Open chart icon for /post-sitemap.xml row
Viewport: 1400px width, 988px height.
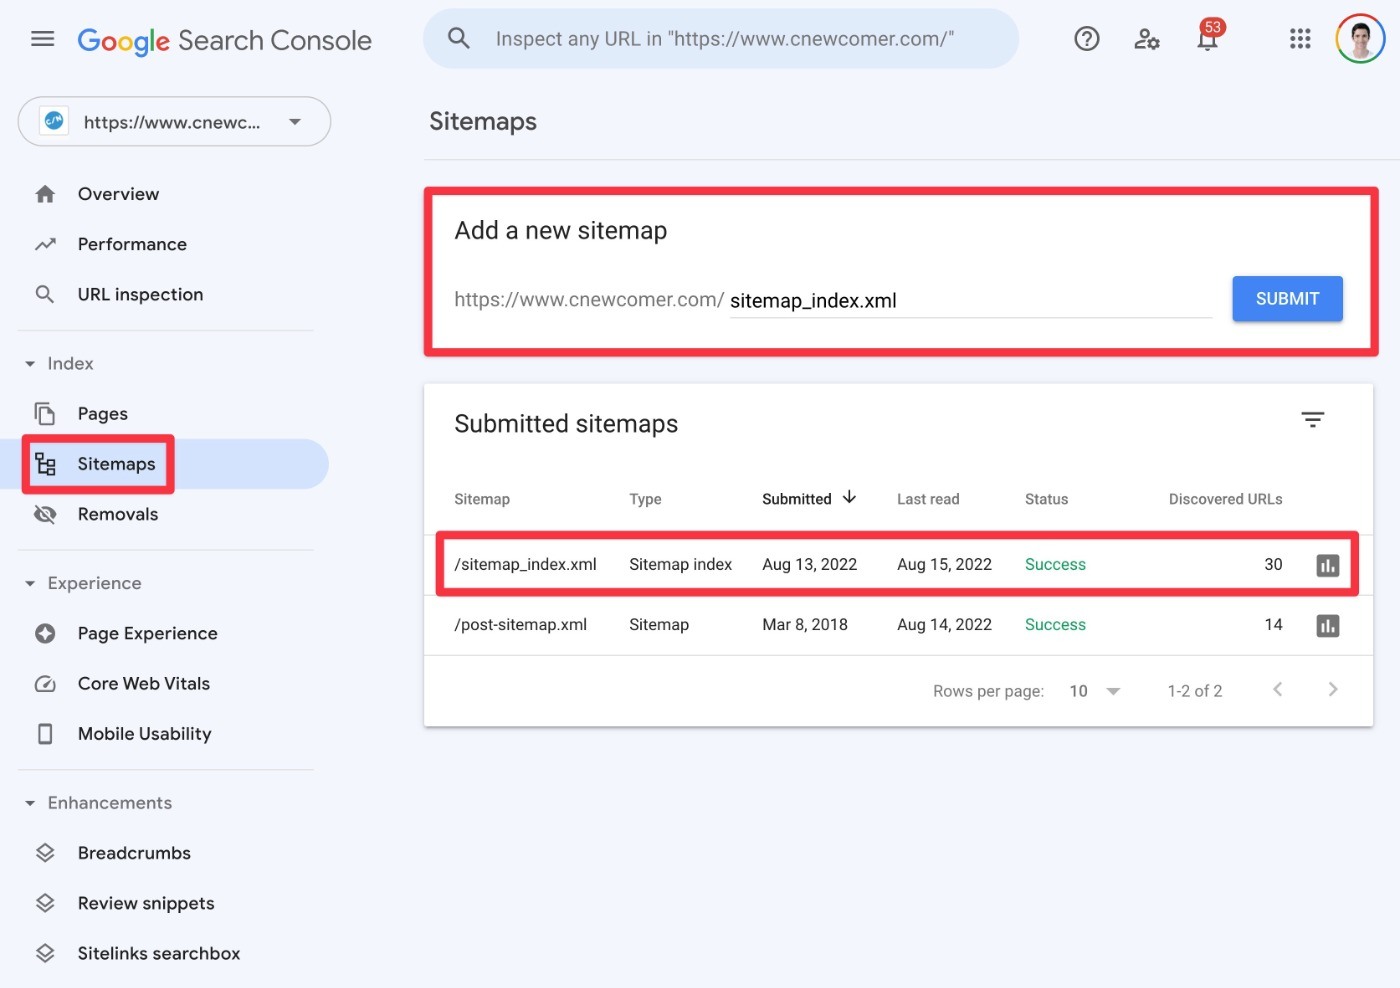(1327, 626)
